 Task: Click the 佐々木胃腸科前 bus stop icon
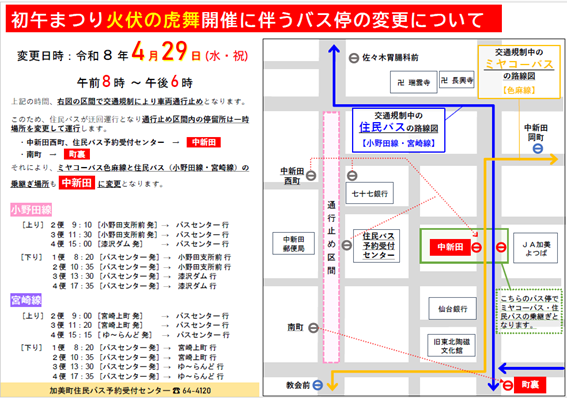[354, 58]
